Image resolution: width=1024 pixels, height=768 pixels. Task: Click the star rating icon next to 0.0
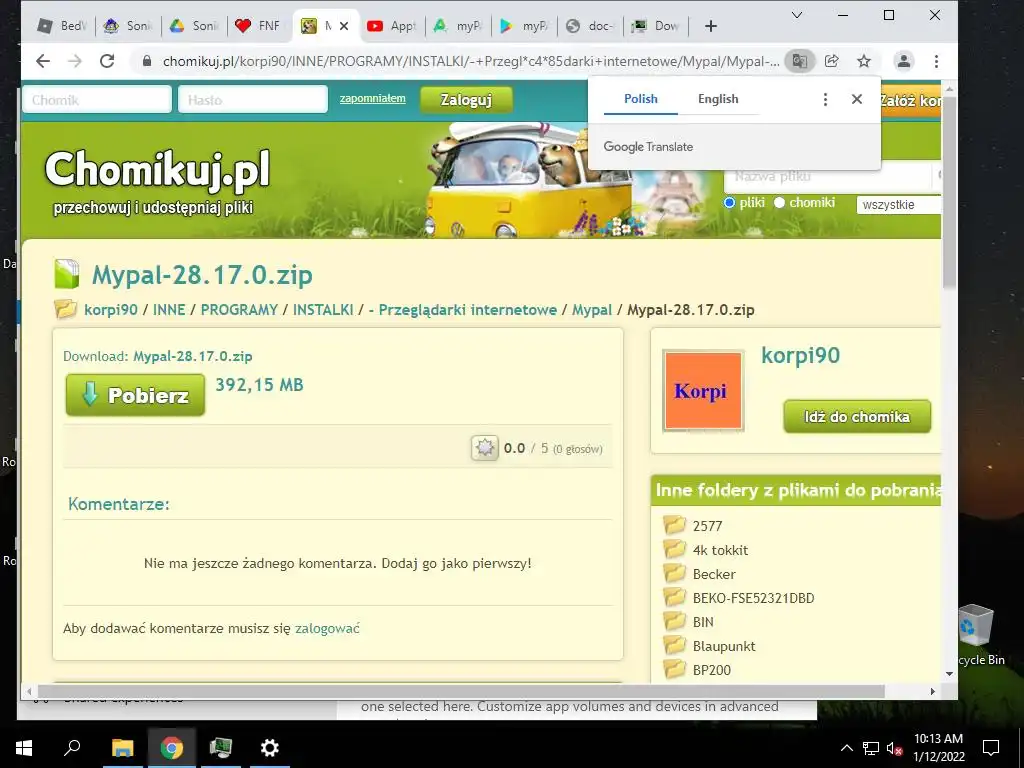coord(485,448)
